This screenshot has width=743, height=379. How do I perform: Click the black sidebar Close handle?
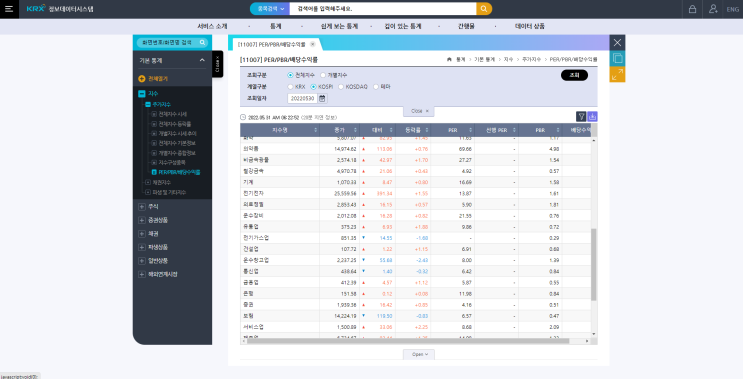pyautogui.click(x=217, y=64)
